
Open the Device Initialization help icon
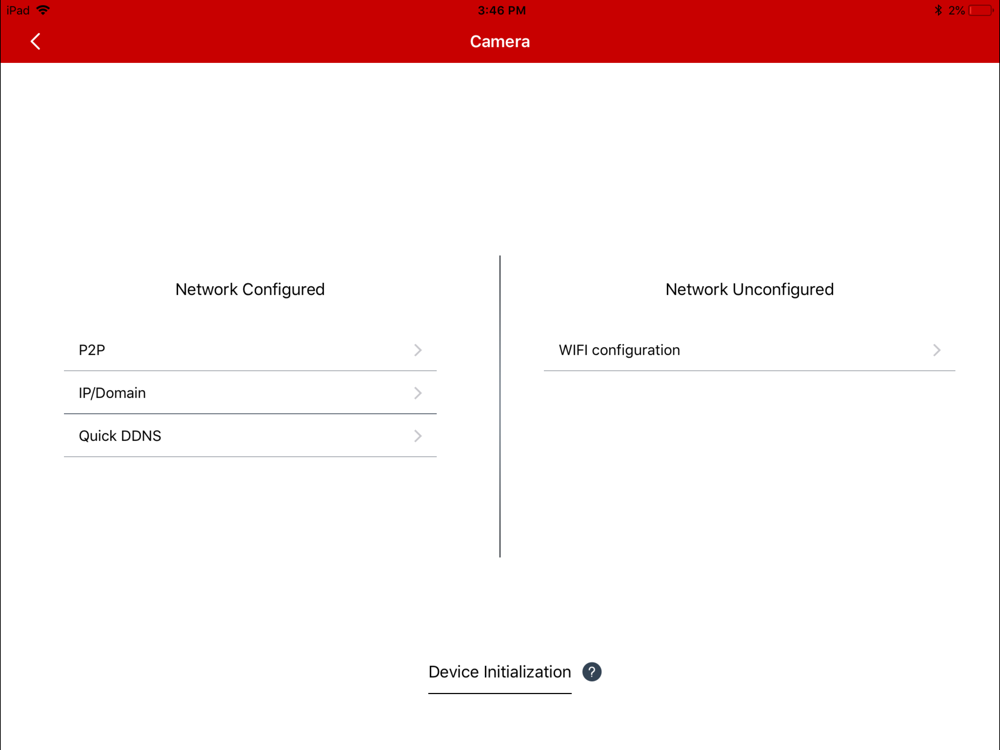[592, 672]
